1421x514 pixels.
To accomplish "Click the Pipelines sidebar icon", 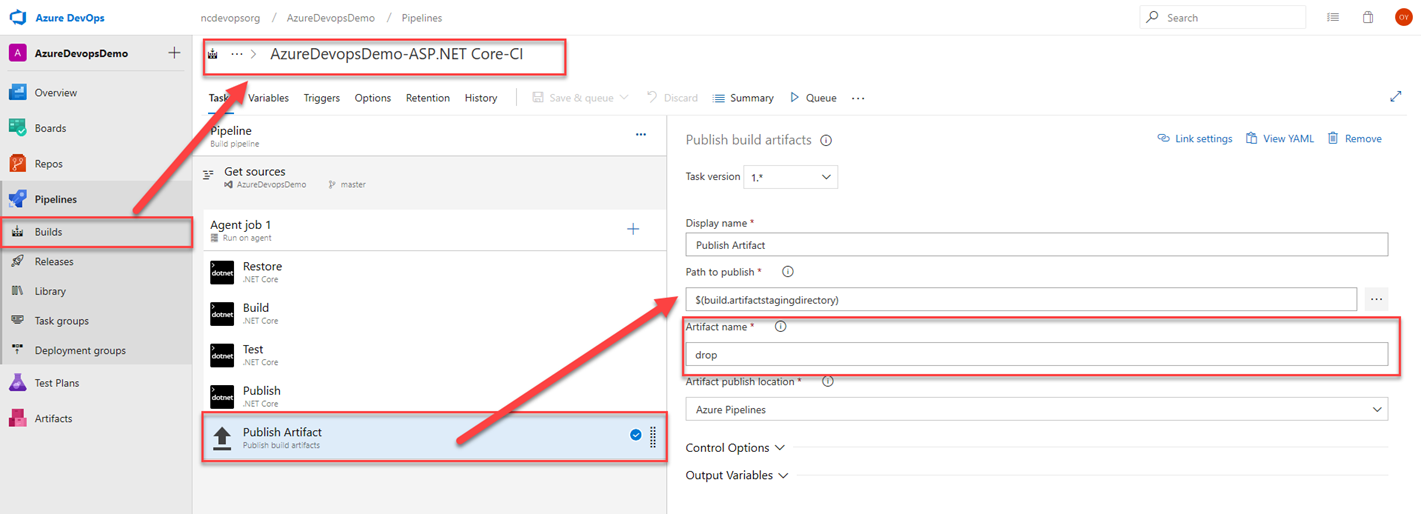I will [x=17, y=199].
